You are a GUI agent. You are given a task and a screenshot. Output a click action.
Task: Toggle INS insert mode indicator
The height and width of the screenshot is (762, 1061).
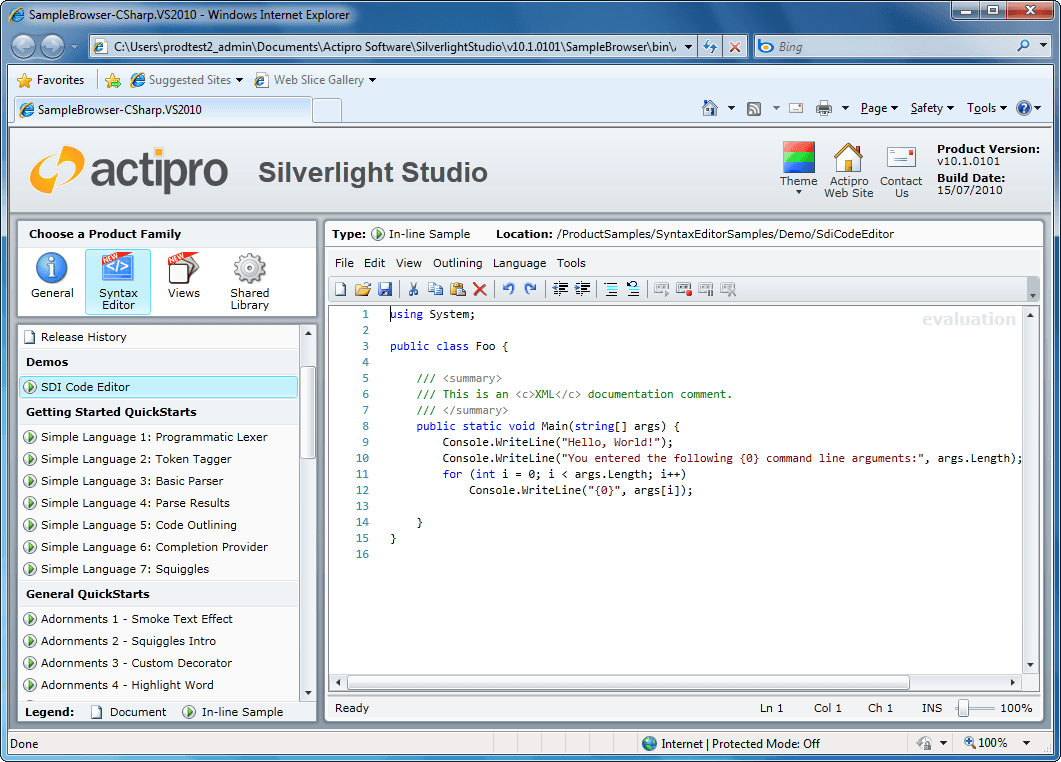[931, 709]
